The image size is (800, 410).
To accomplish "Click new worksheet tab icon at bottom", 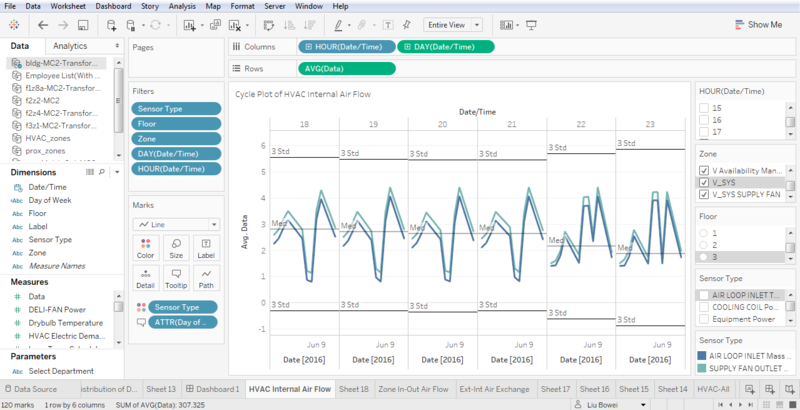I will click(750, 389).
